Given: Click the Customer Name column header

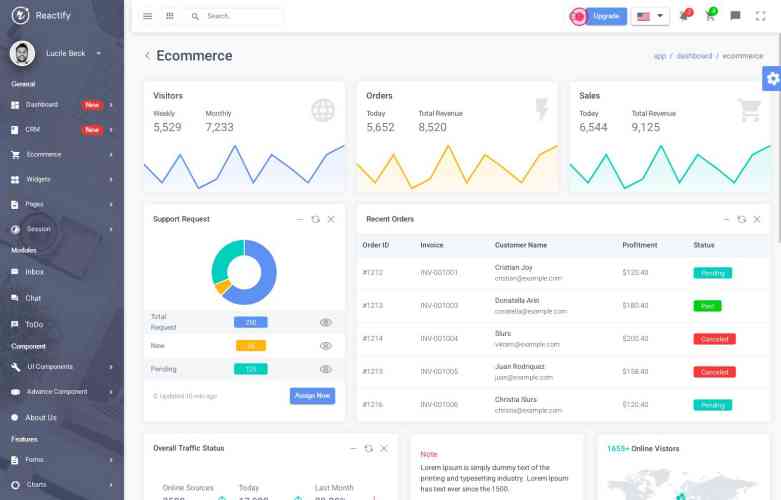Looking at the screenshot, I should [x=521, y=245].
